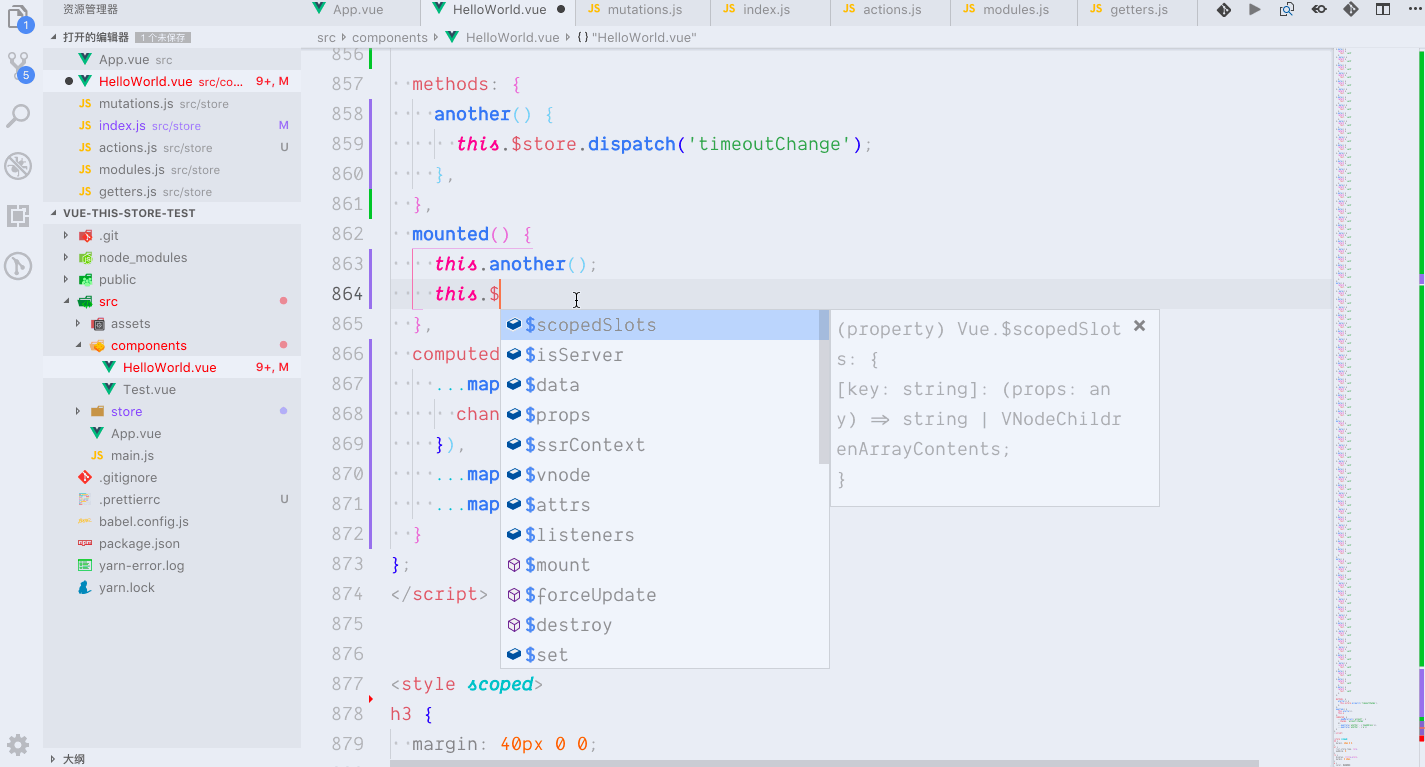Collapse the components folder
Viewport: 1425px width, 767px height.
[x=78, y=345]
